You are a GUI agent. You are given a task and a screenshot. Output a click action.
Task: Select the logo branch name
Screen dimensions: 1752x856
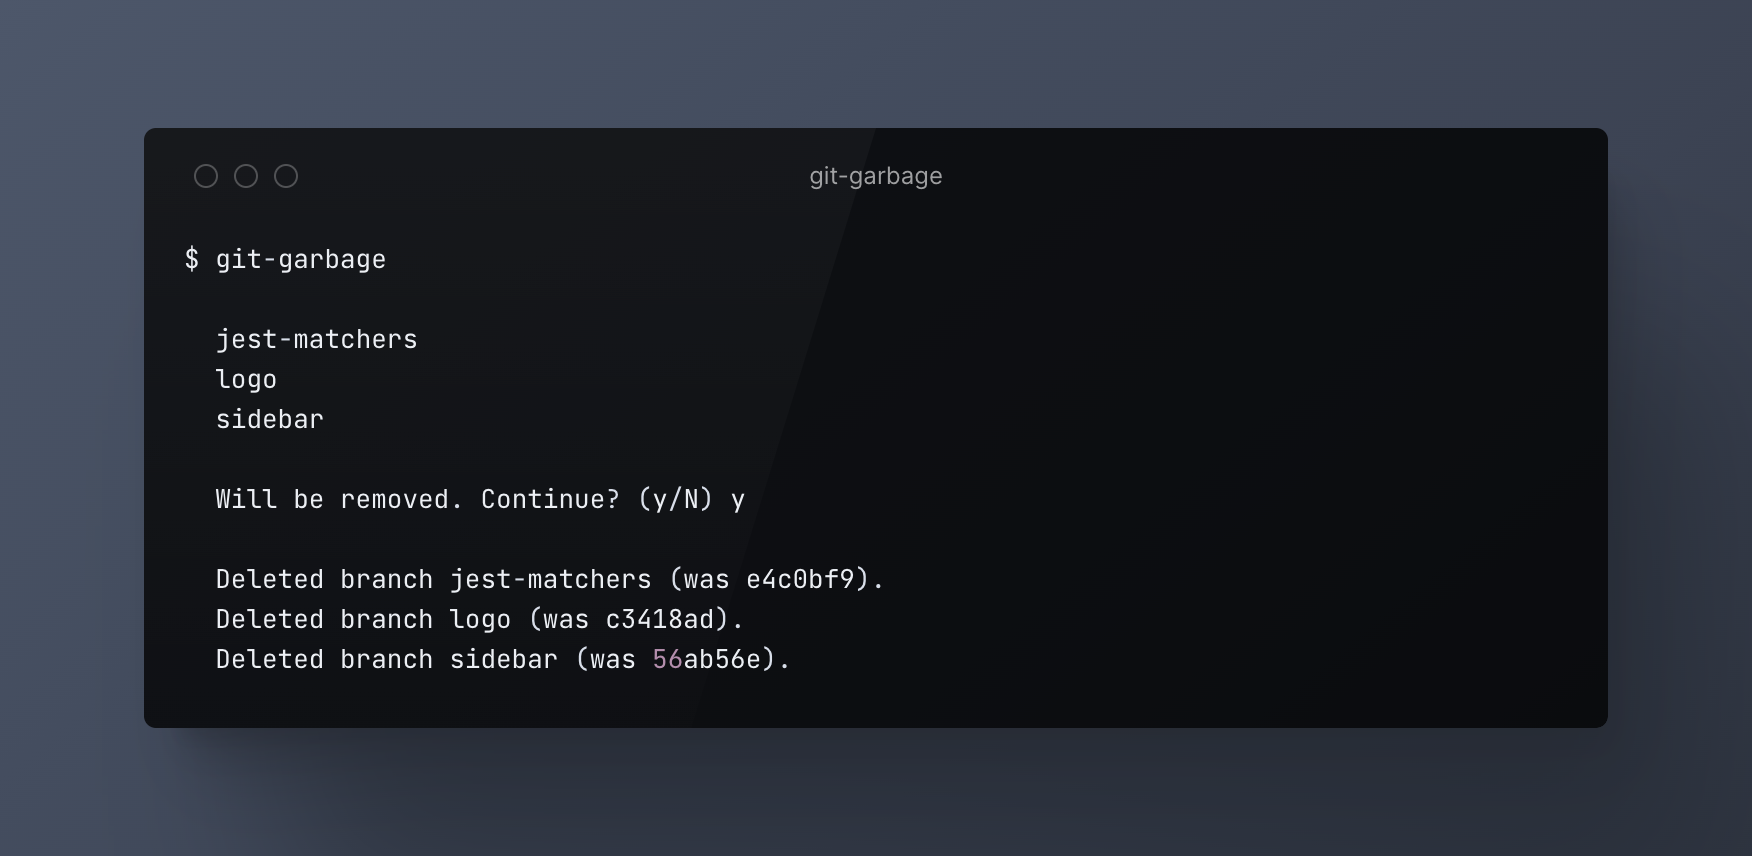tap(246, 379)
